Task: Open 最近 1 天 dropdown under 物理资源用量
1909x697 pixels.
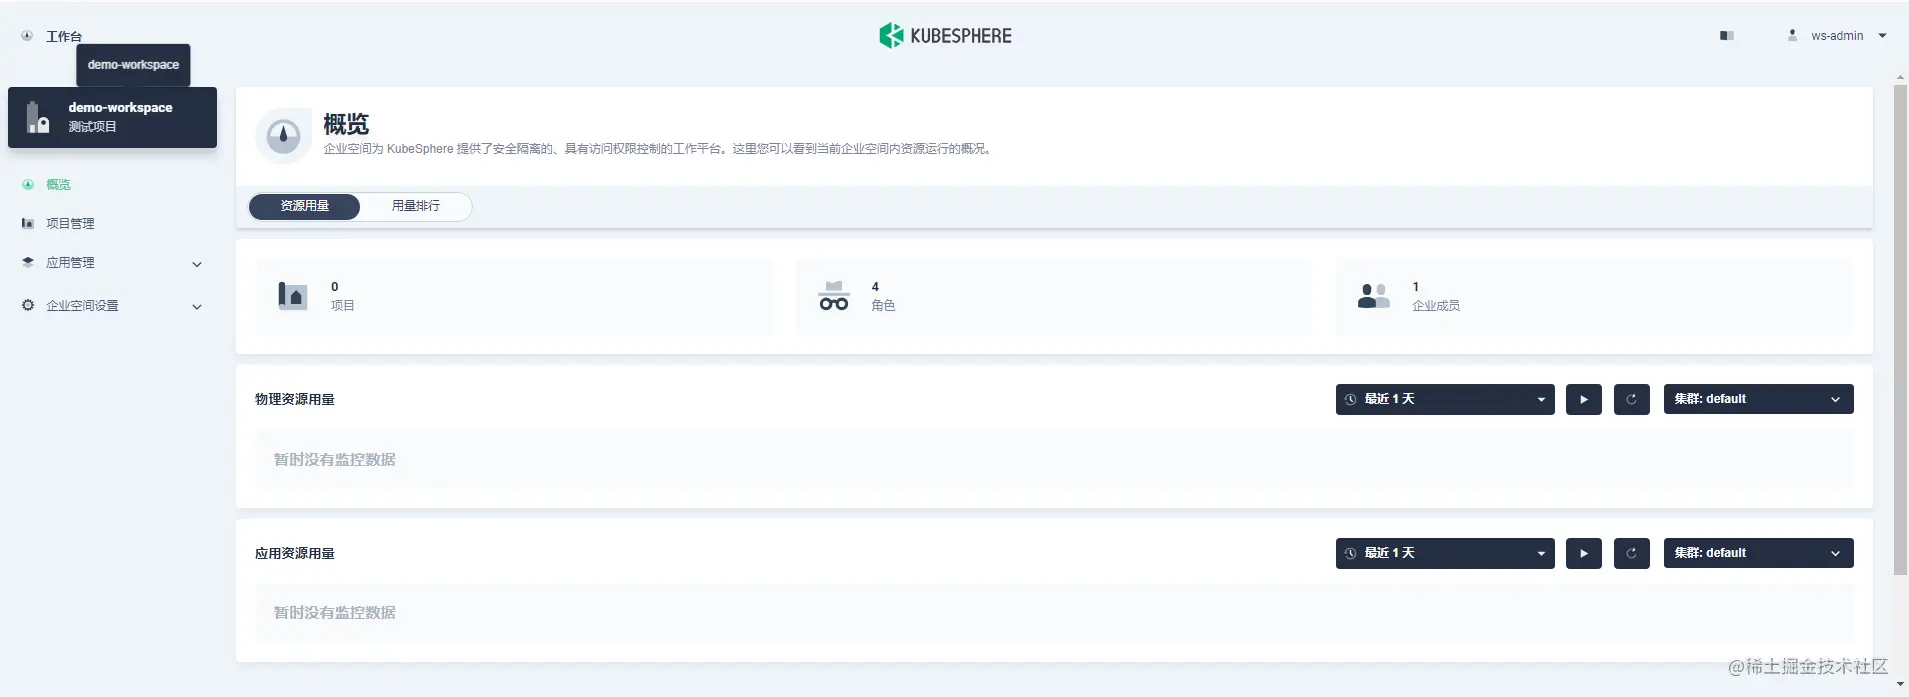Action: 1445,399
